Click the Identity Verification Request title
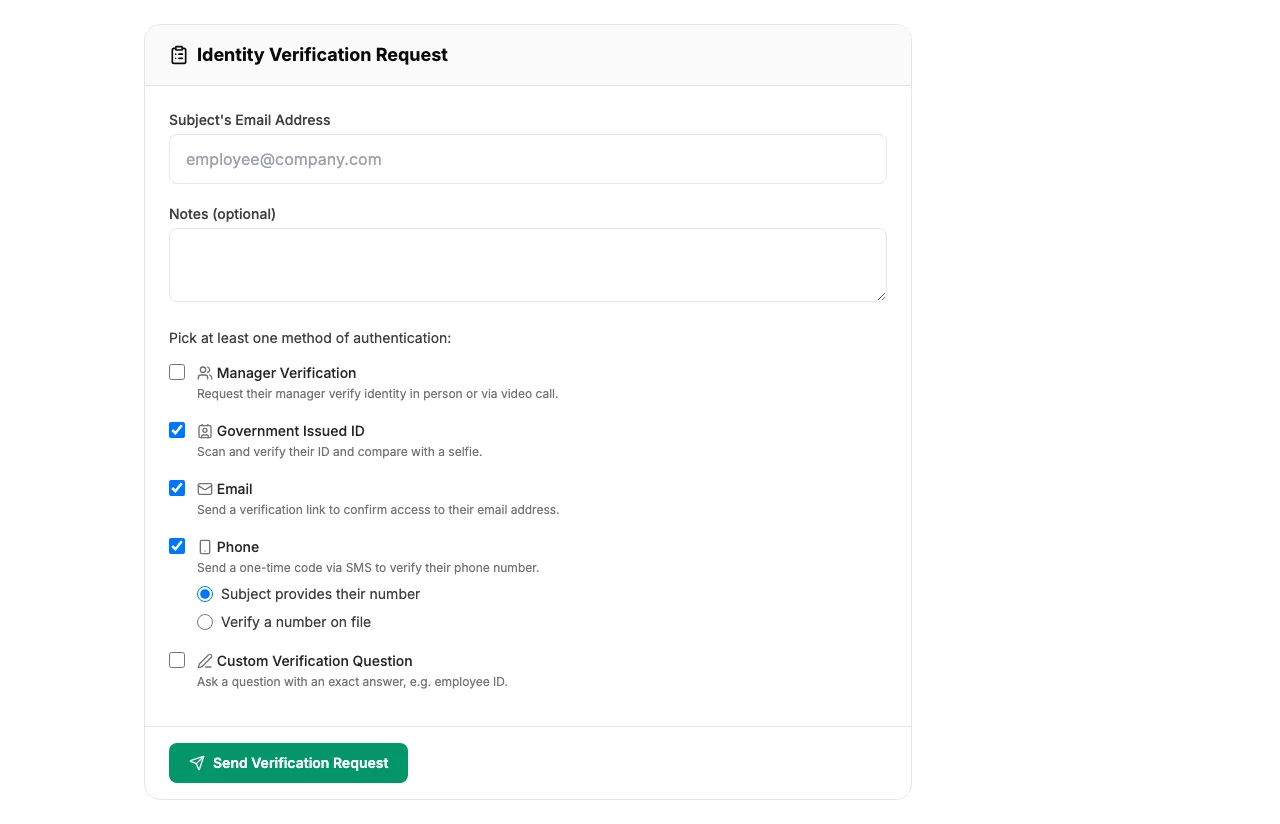This screenshot has width=1280, height=824. [321, 55]
